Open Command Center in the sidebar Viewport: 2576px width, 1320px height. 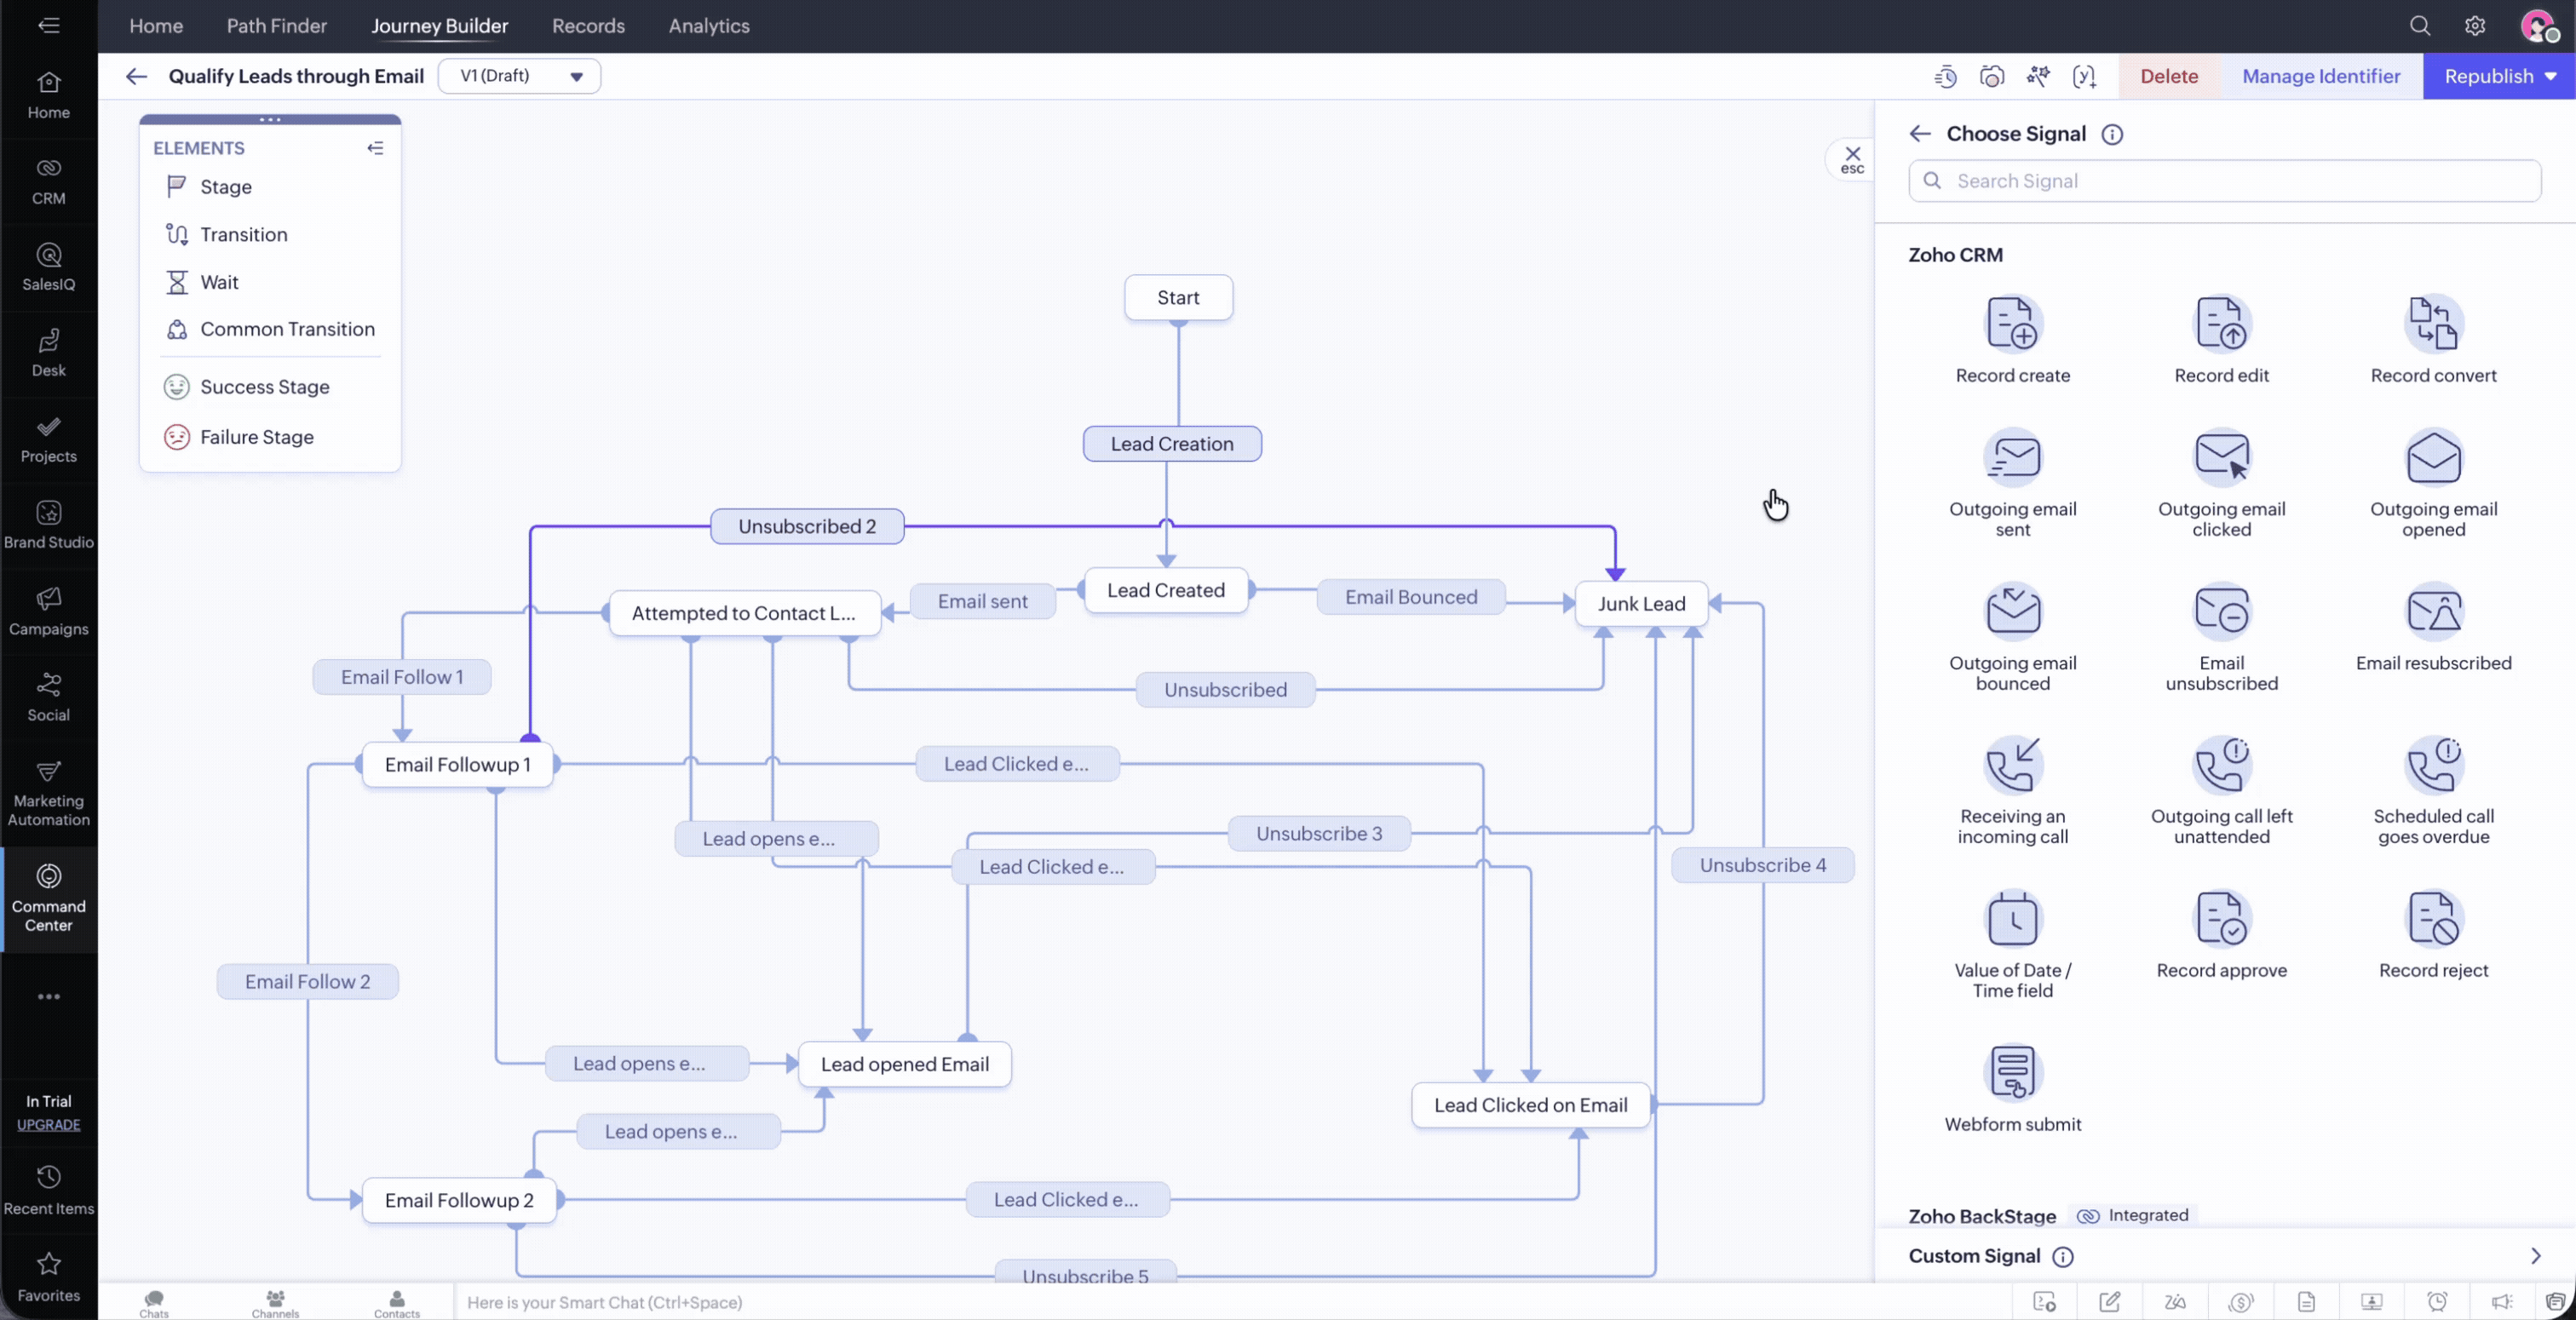(x=48, y=898)
